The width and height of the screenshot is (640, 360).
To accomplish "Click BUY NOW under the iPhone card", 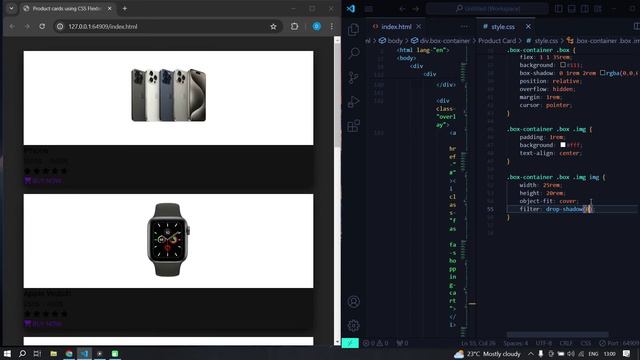I will coord(43,180).
